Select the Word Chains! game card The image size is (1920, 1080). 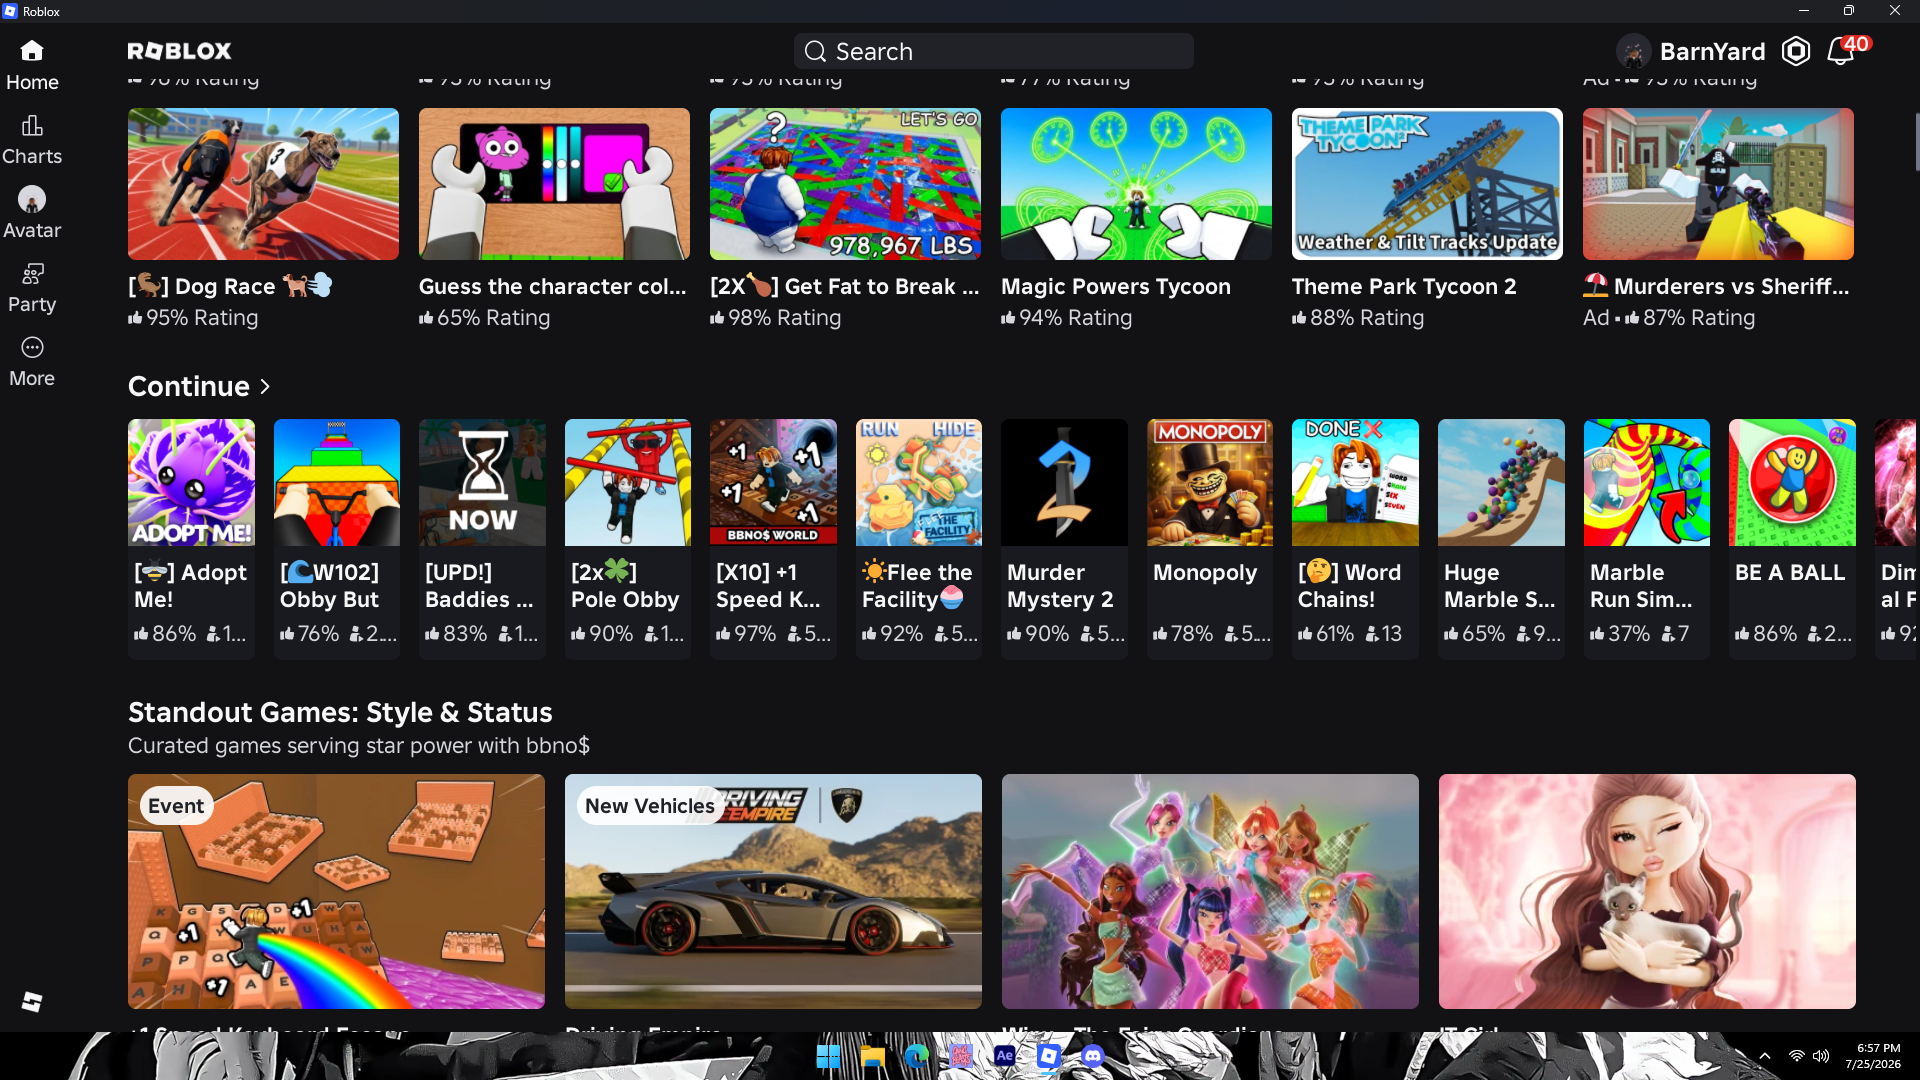[1355, 538]
